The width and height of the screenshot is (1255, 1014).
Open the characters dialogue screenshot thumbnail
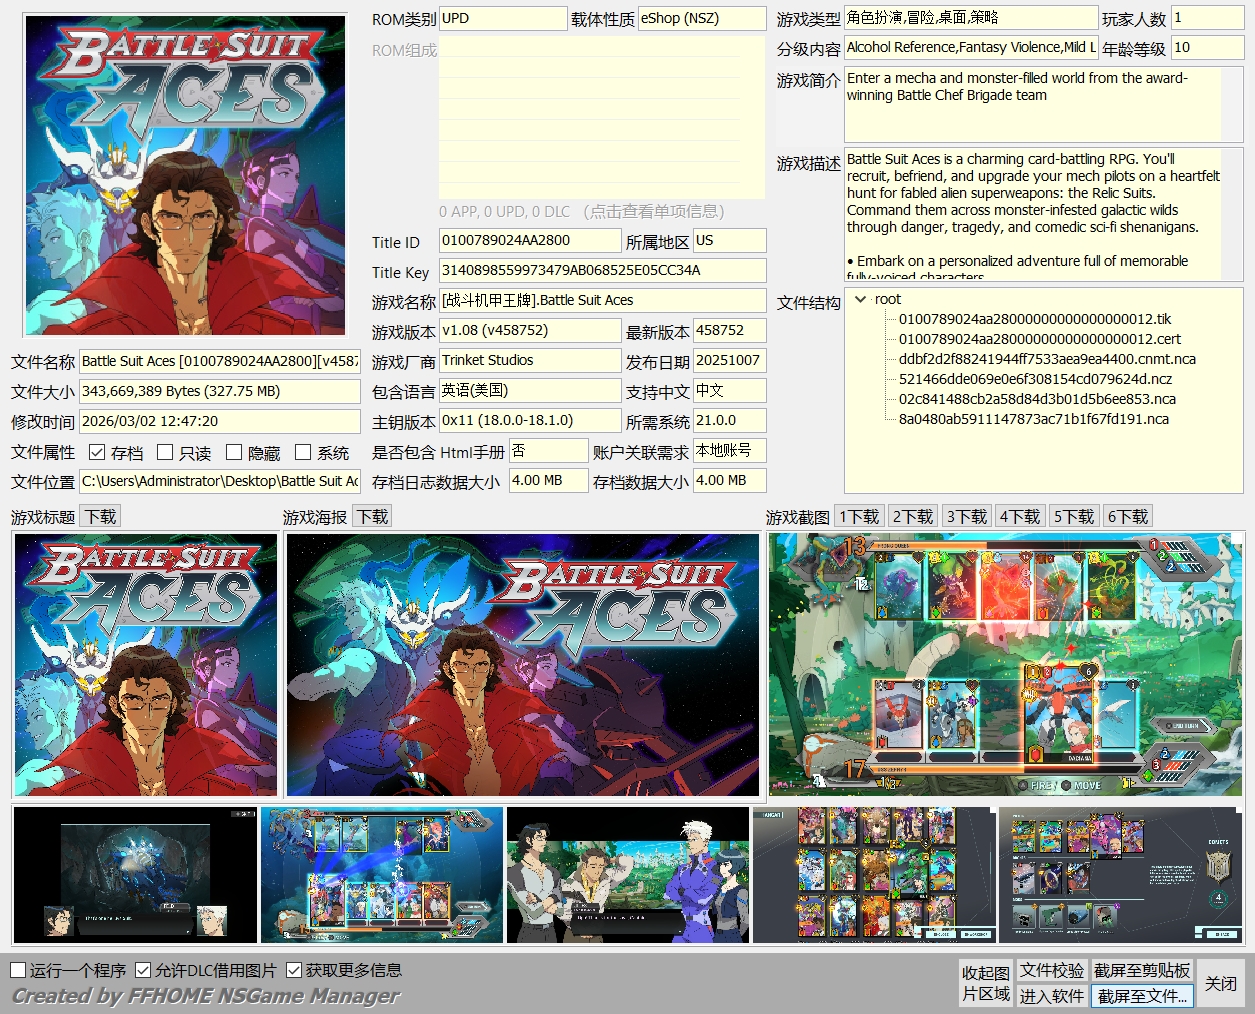coord(628,875)
